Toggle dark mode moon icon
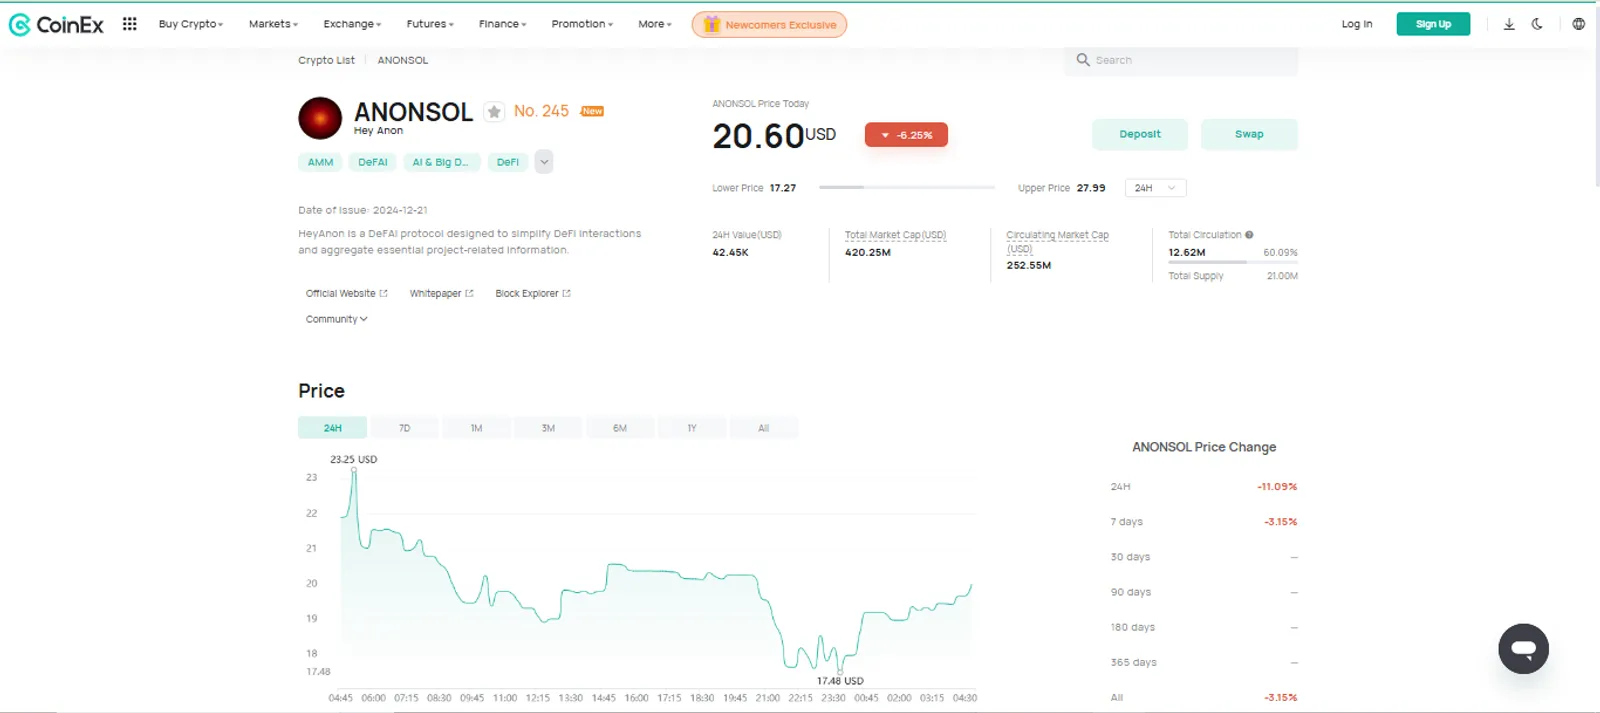Image resolution: width=1600 pixels, height=713 pixels. pos(1537,24)
